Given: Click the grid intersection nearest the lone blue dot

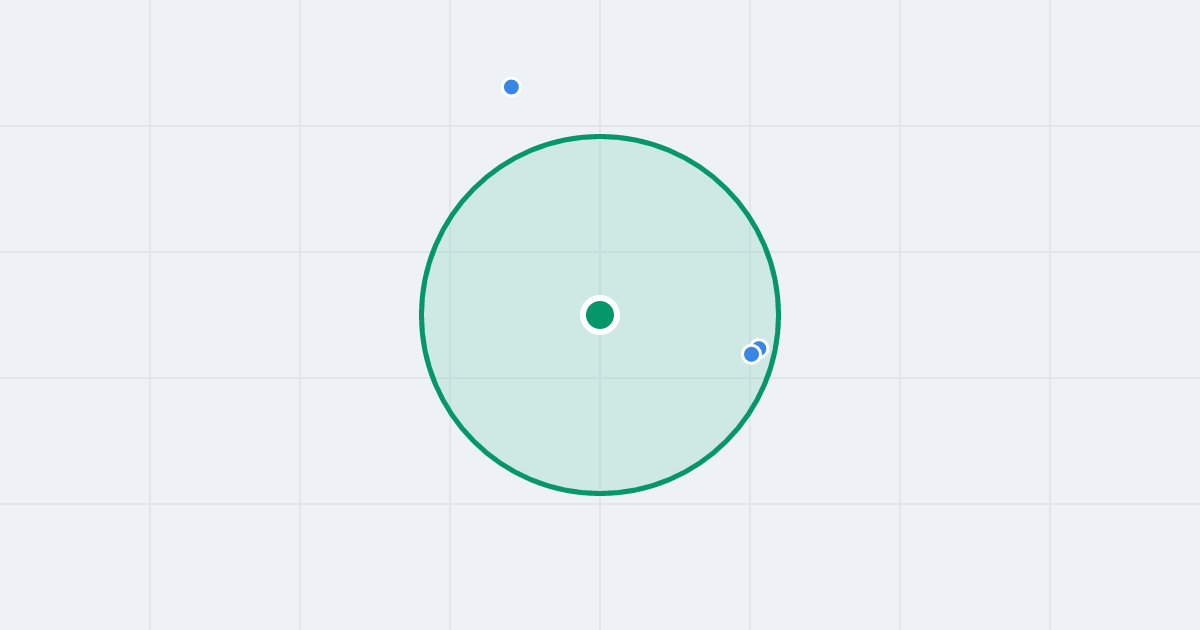Looking at the screenshot, I should pos(450,126).
